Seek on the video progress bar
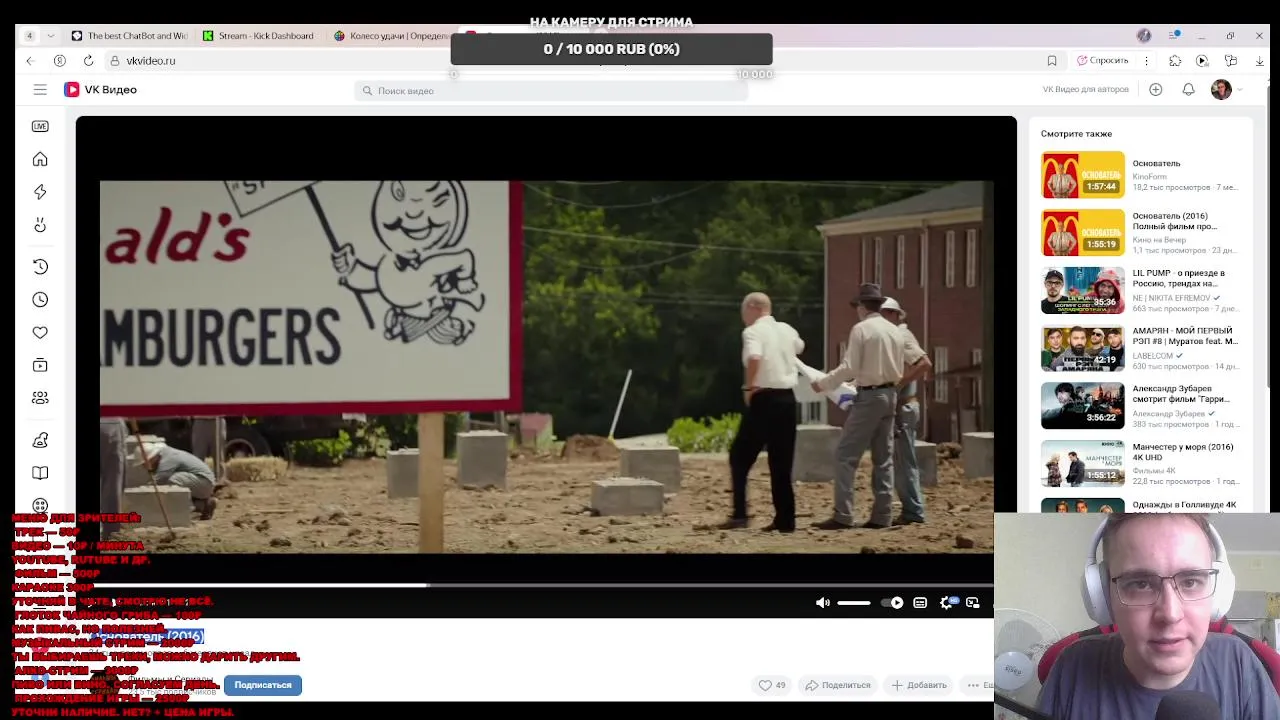The image size is (1280, 720). coord(546,585)
